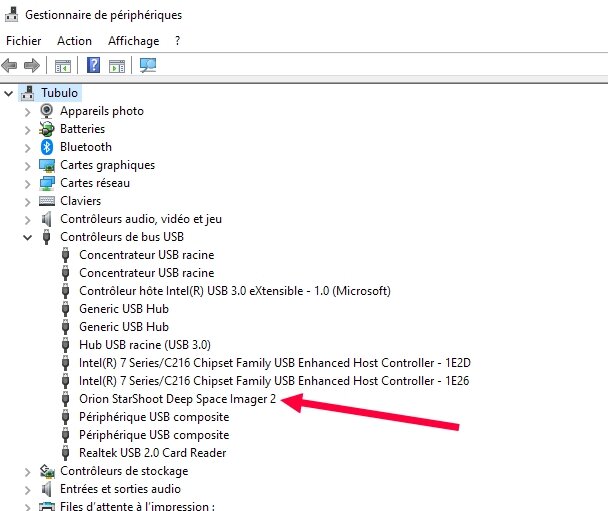Expand the Batteries category
This screenshot has height=511, width=608.
27,130
